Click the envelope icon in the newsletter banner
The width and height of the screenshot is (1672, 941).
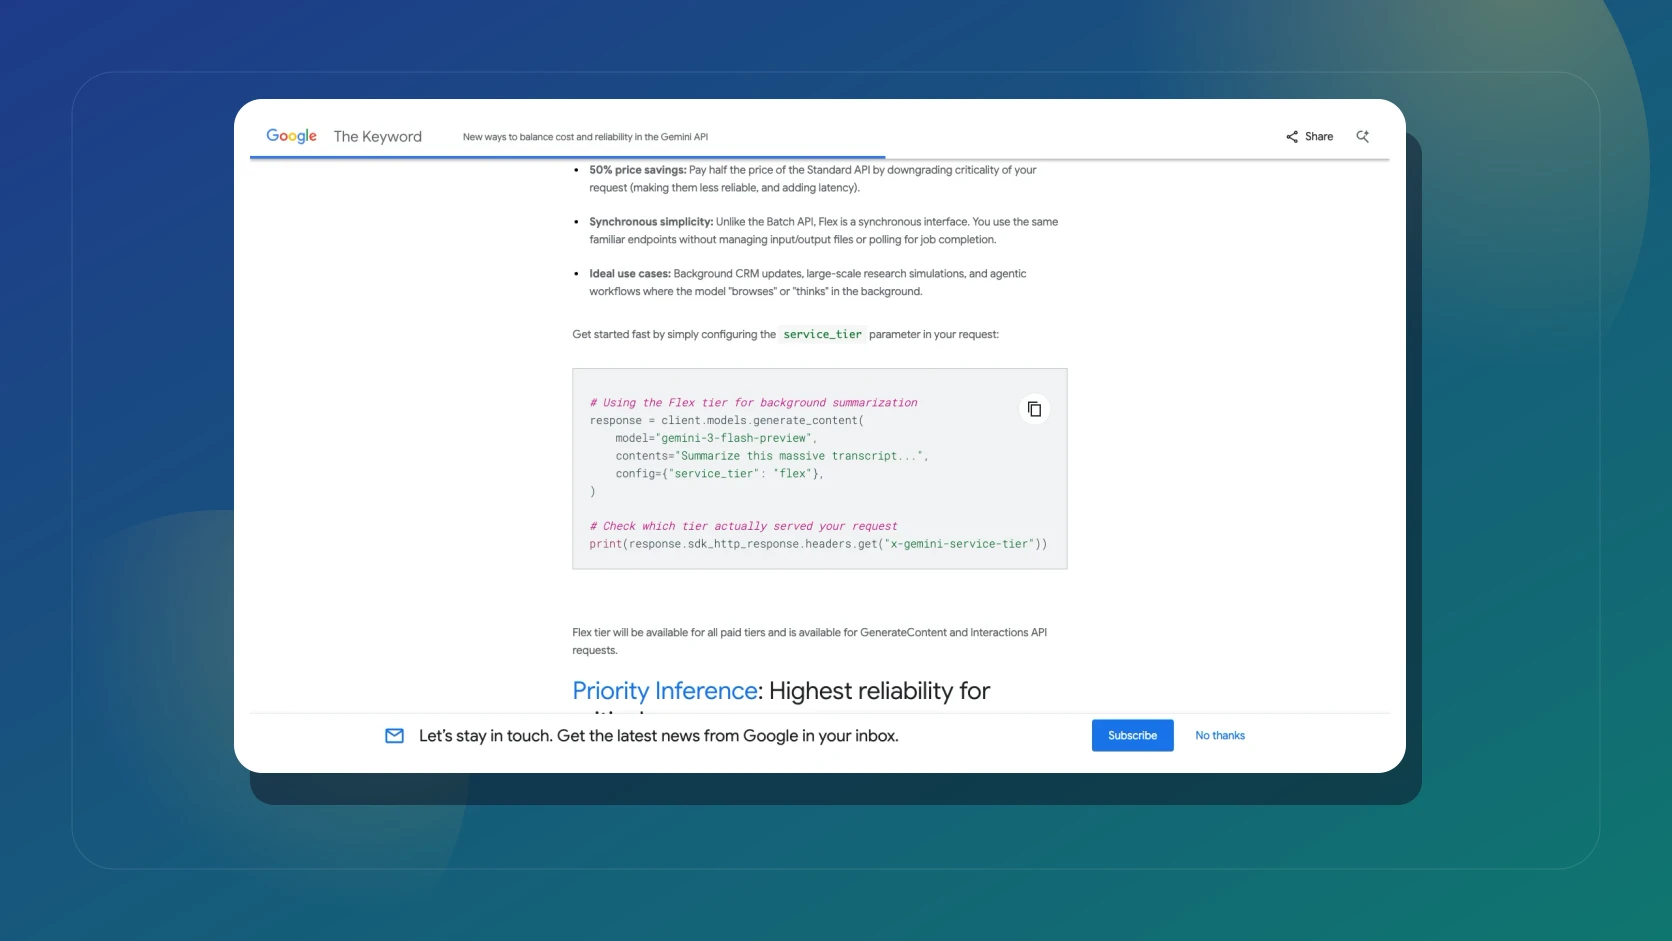pyautogui.click(x=395, y=736)
